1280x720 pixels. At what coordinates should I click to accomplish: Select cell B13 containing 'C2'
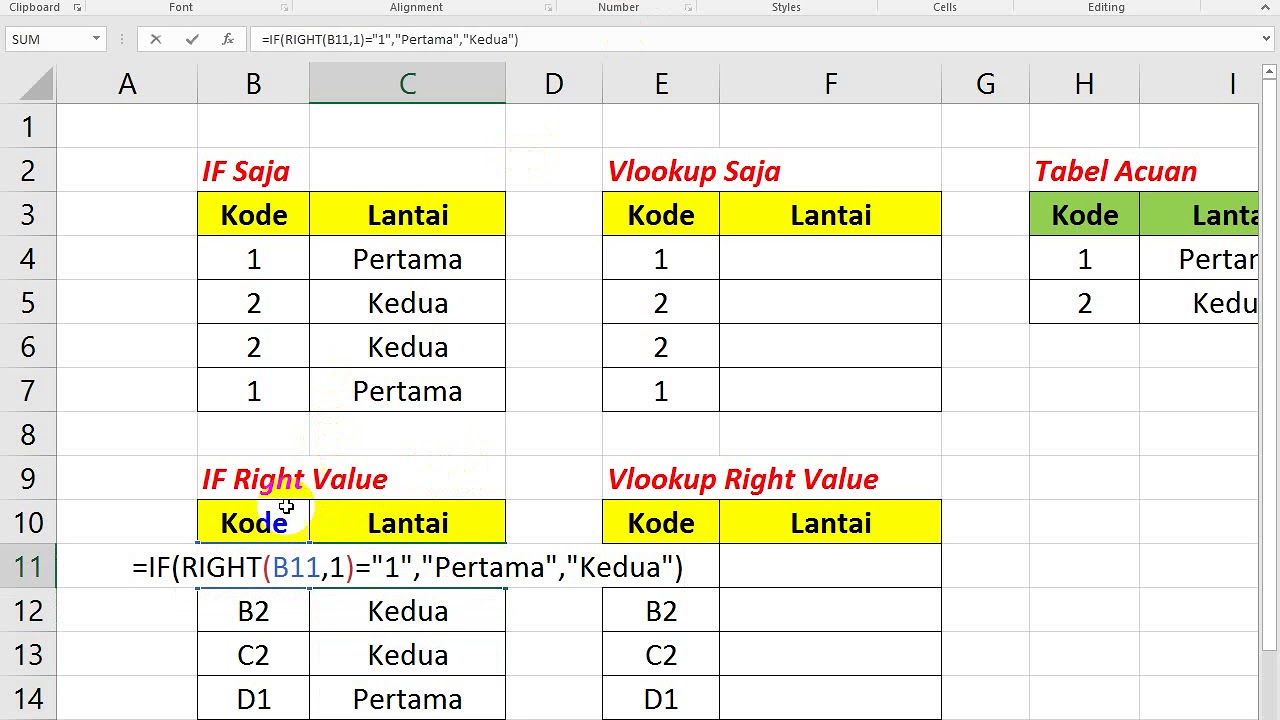coord(253,655)
